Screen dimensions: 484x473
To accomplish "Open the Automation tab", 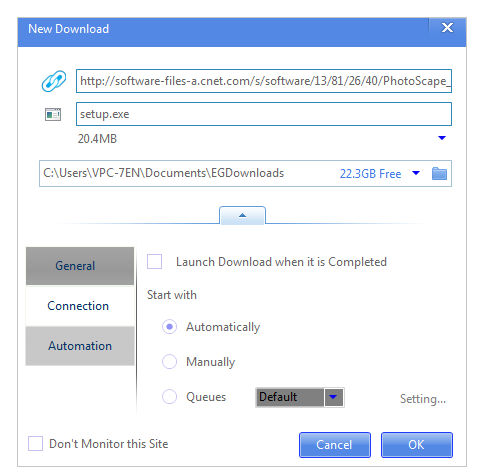I will tap(80, 346).
